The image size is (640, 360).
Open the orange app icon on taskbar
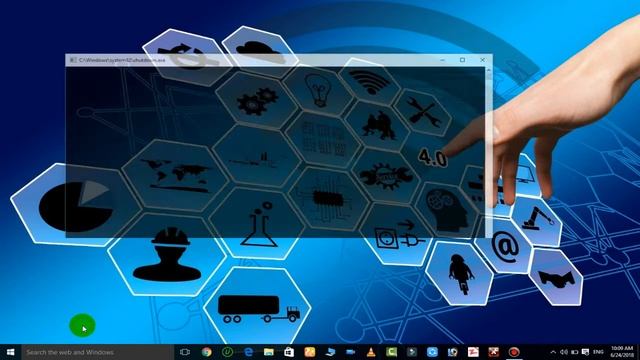click(x=309, y=352)
